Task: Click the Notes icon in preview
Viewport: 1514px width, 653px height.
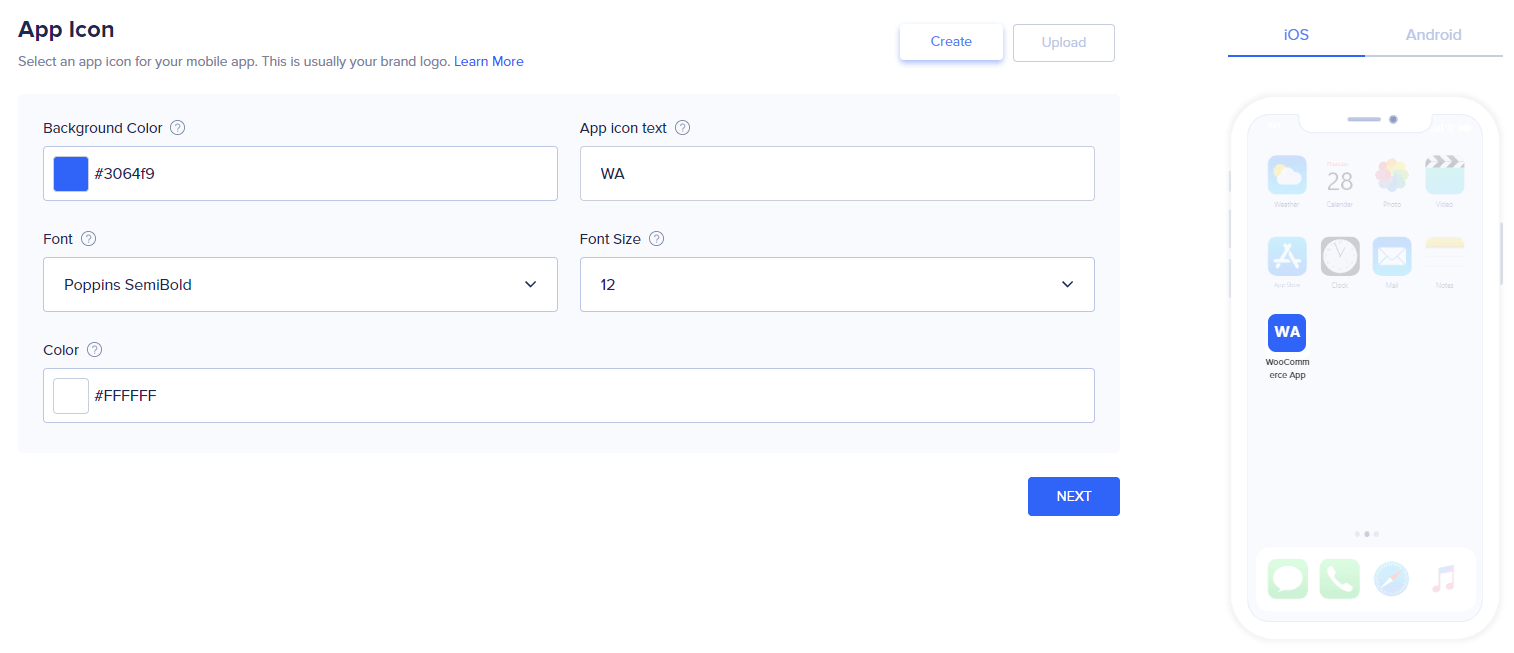Action: [1444, 256]
